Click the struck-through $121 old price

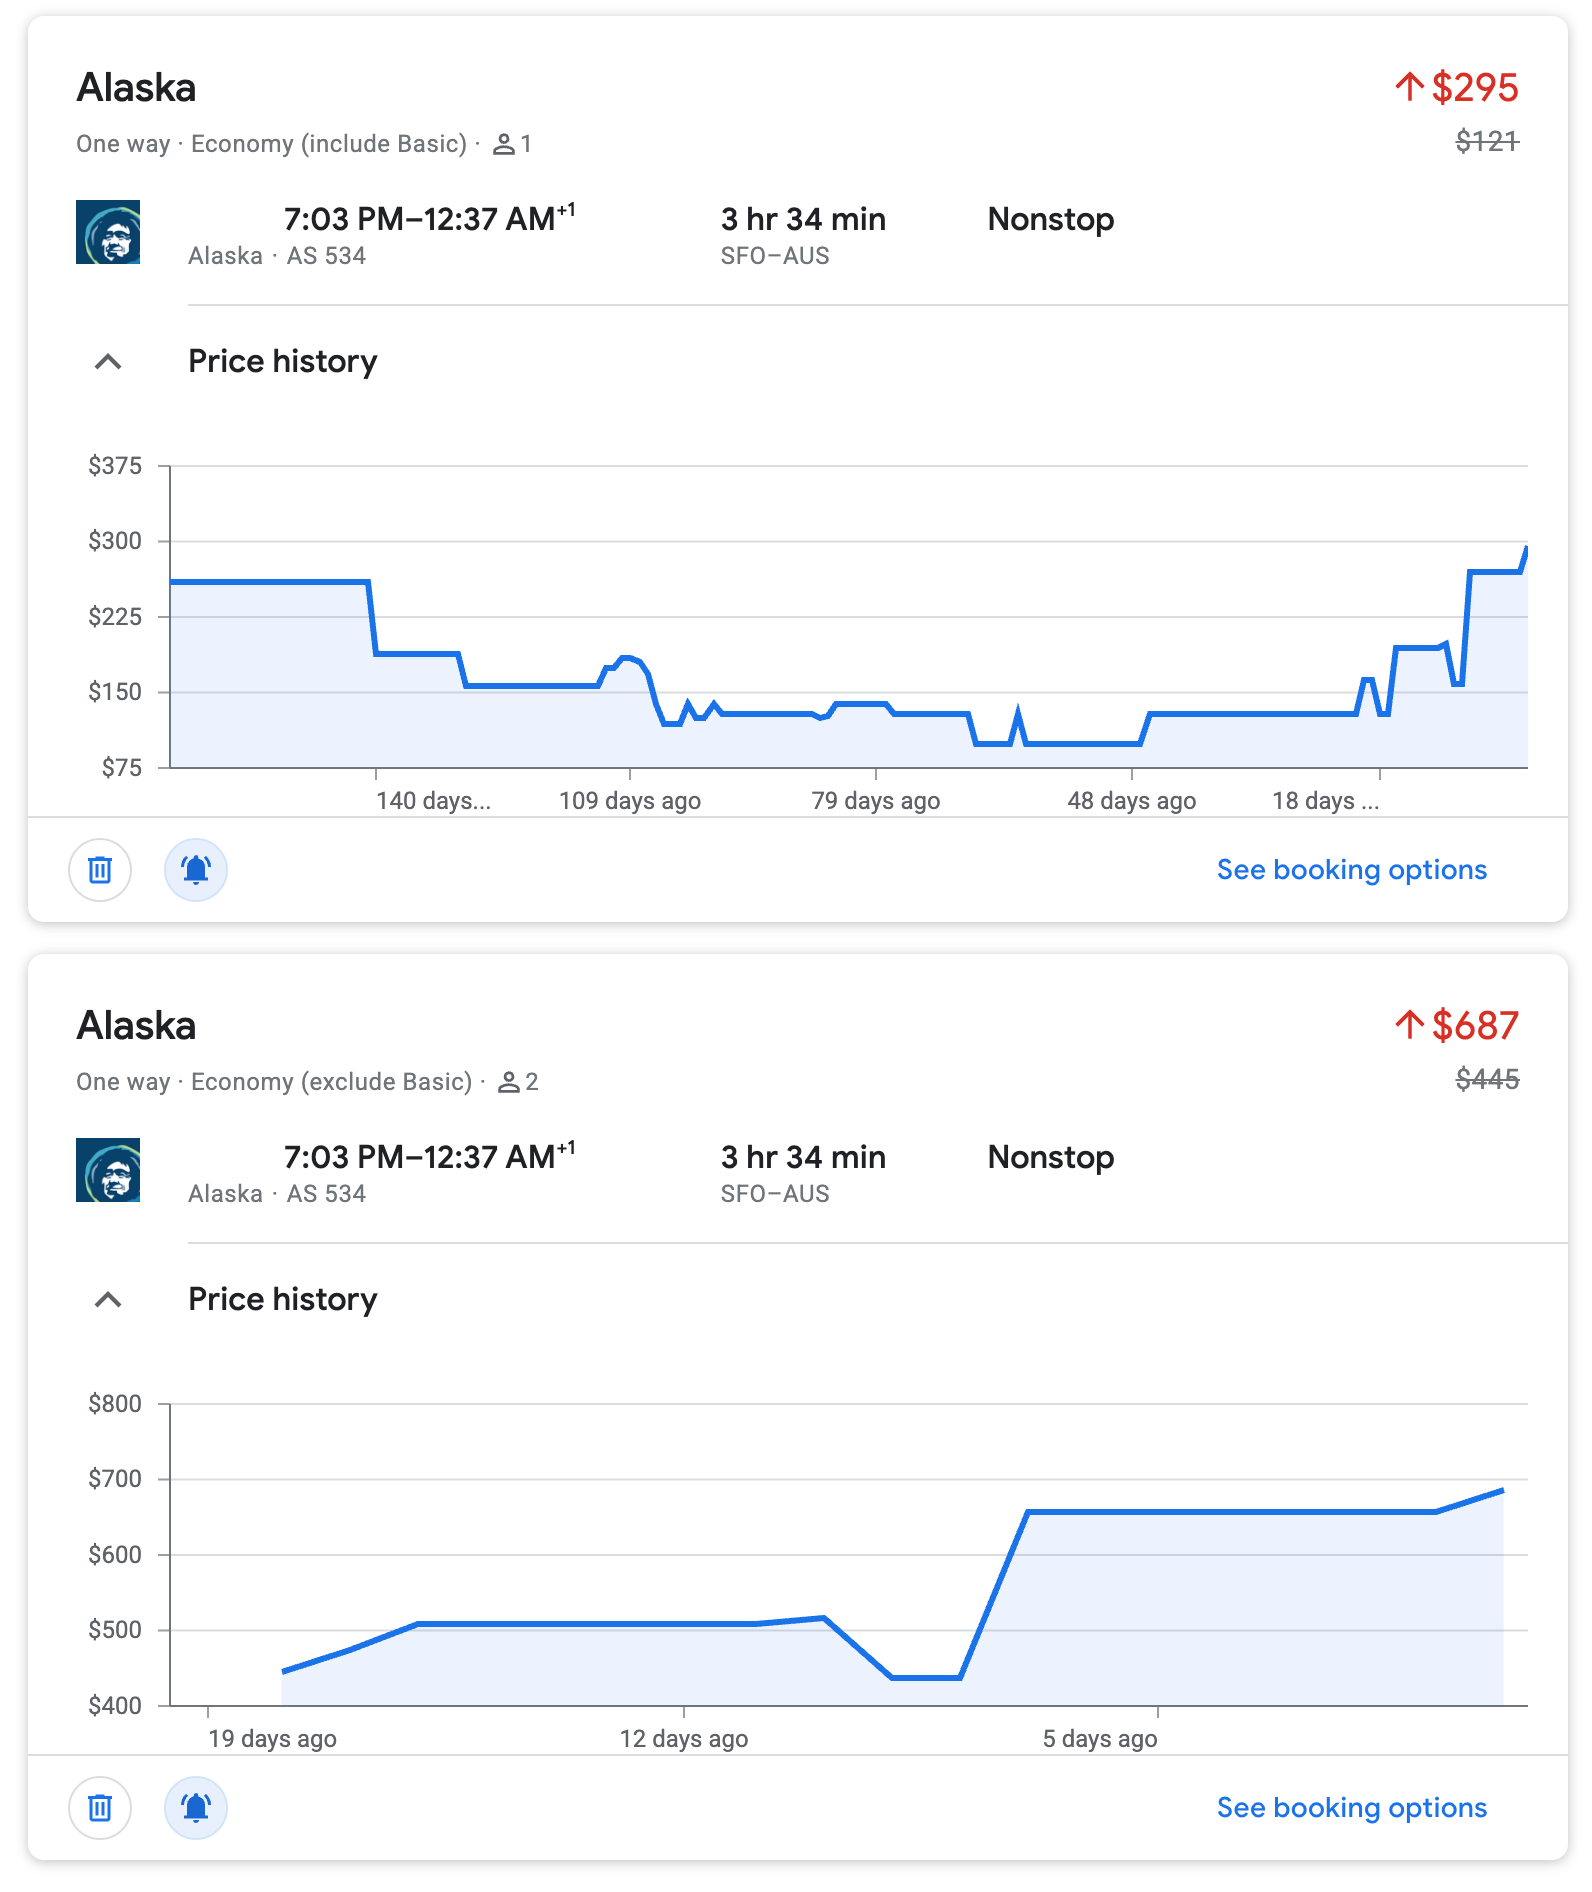(1487, 142)
